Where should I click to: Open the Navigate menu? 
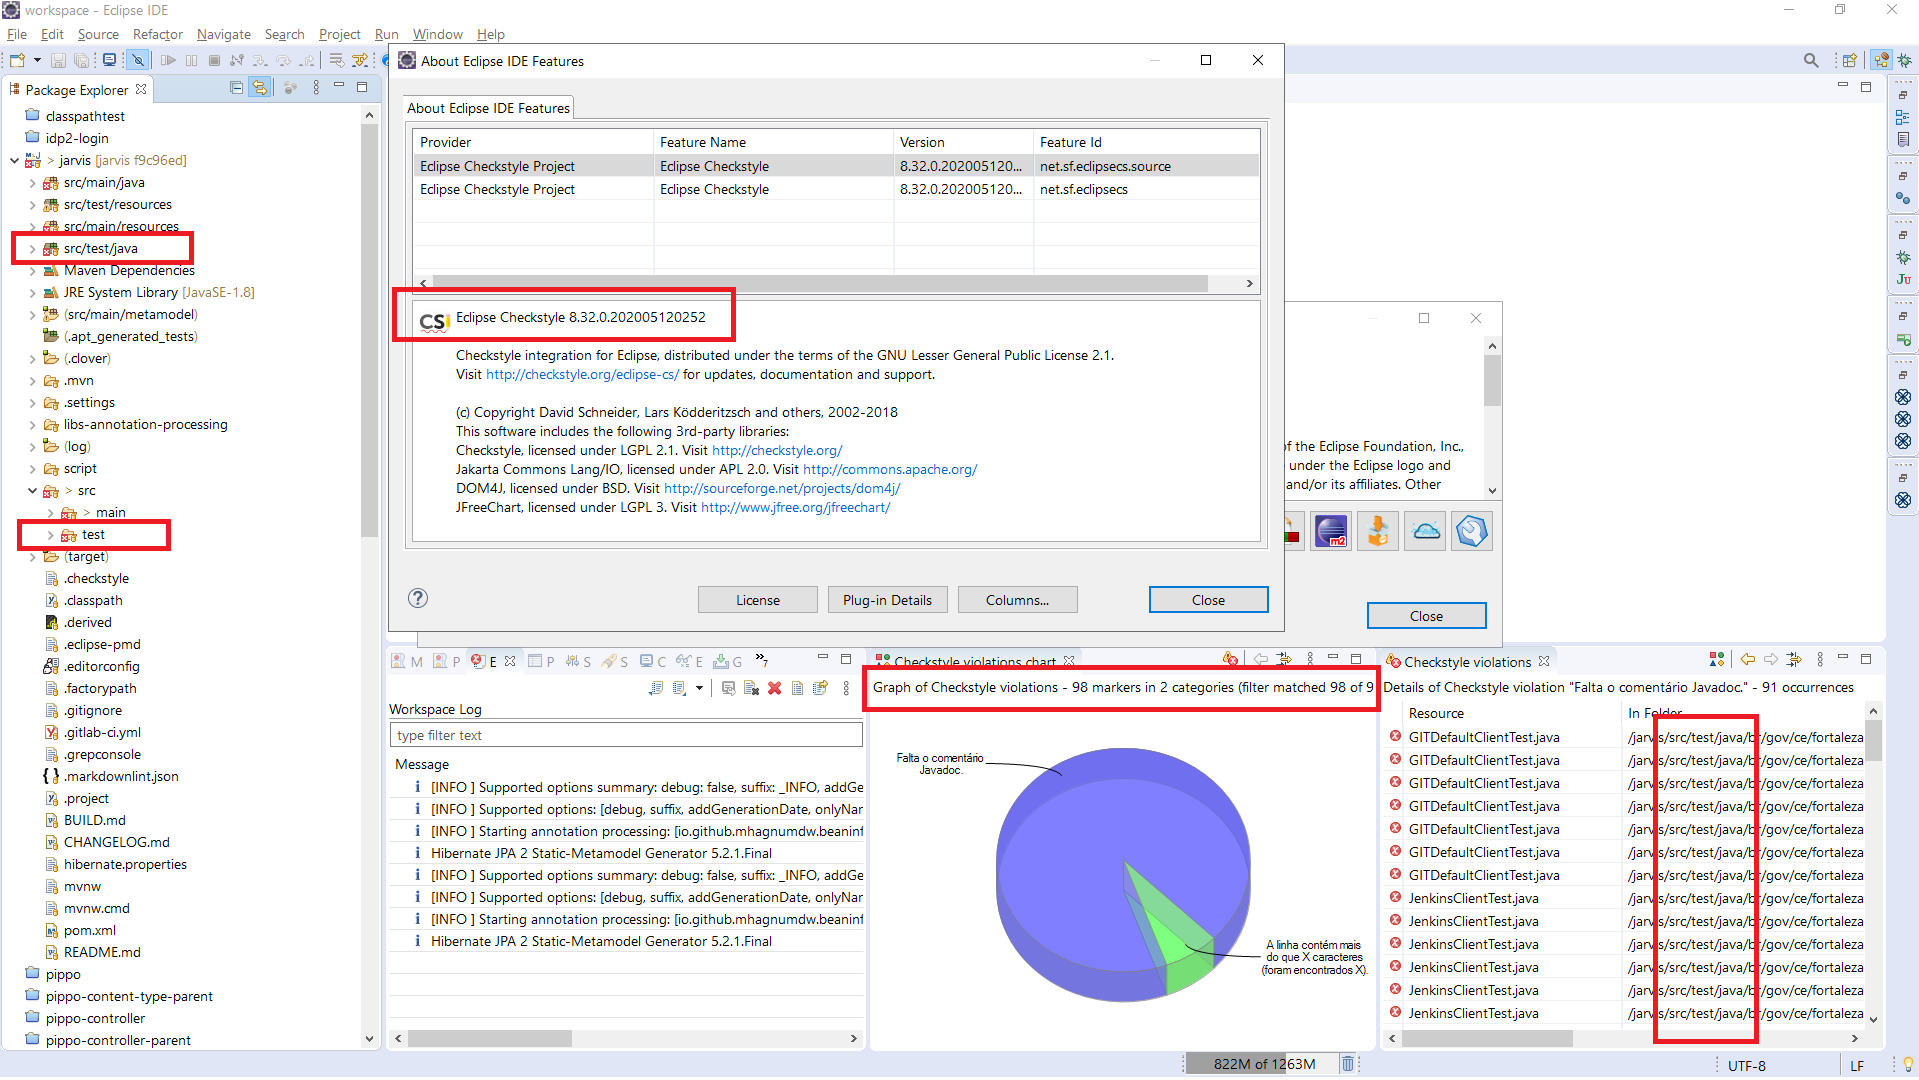(224, 34)
